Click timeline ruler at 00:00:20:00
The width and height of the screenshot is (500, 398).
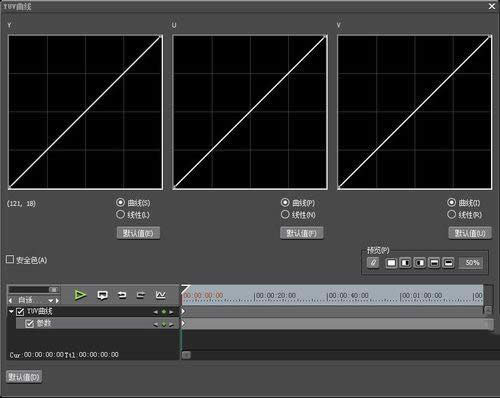275,296
